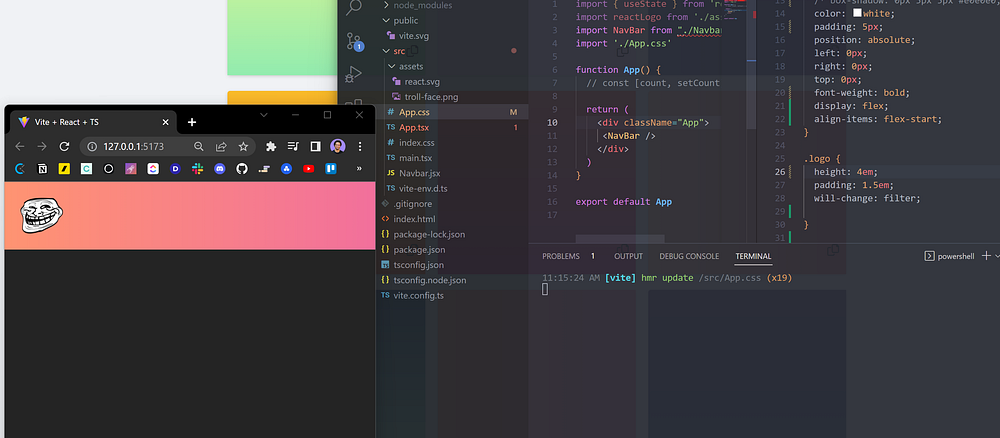Screen dimensions: 1000x438
Task: Open the Discord bookmark
Action: pyautogui.click(x=220, y=169)
